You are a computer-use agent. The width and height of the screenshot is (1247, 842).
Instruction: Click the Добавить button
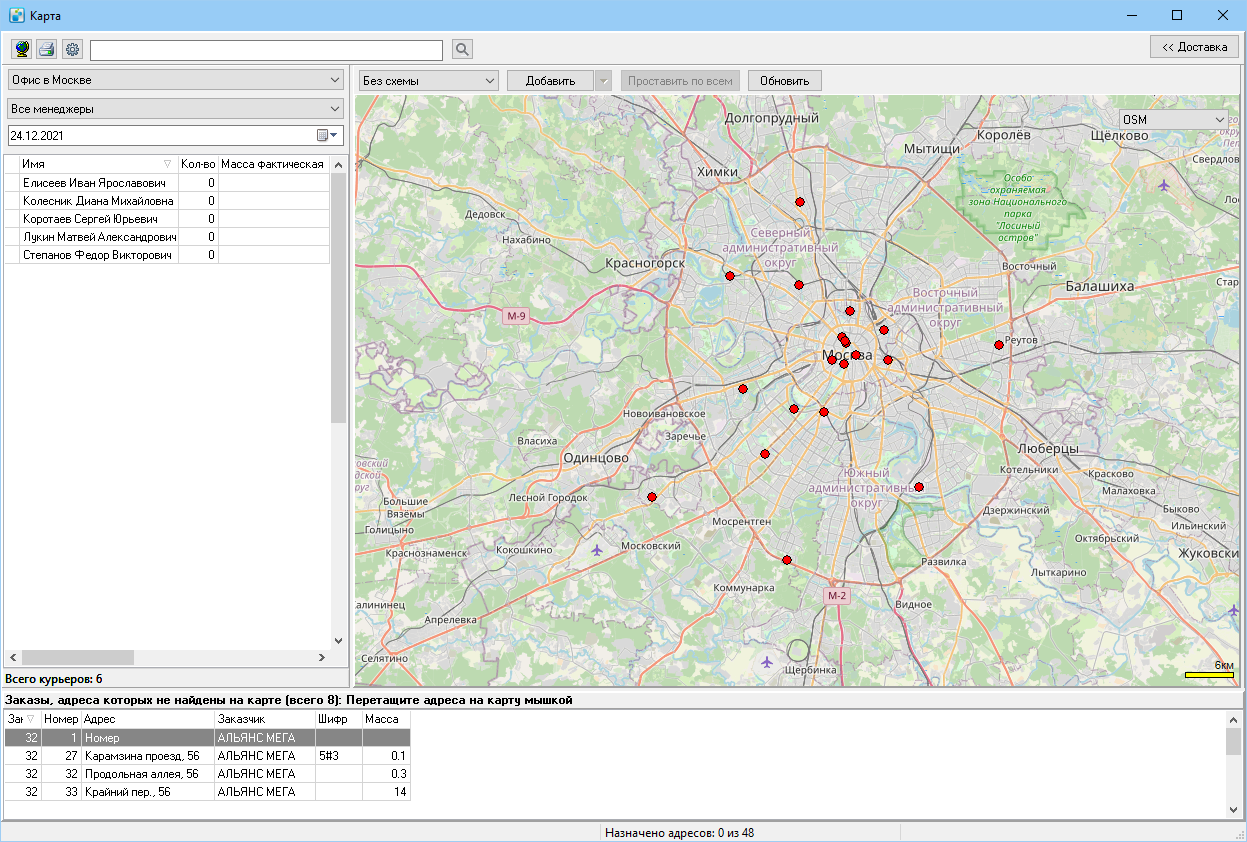(551, 81)
